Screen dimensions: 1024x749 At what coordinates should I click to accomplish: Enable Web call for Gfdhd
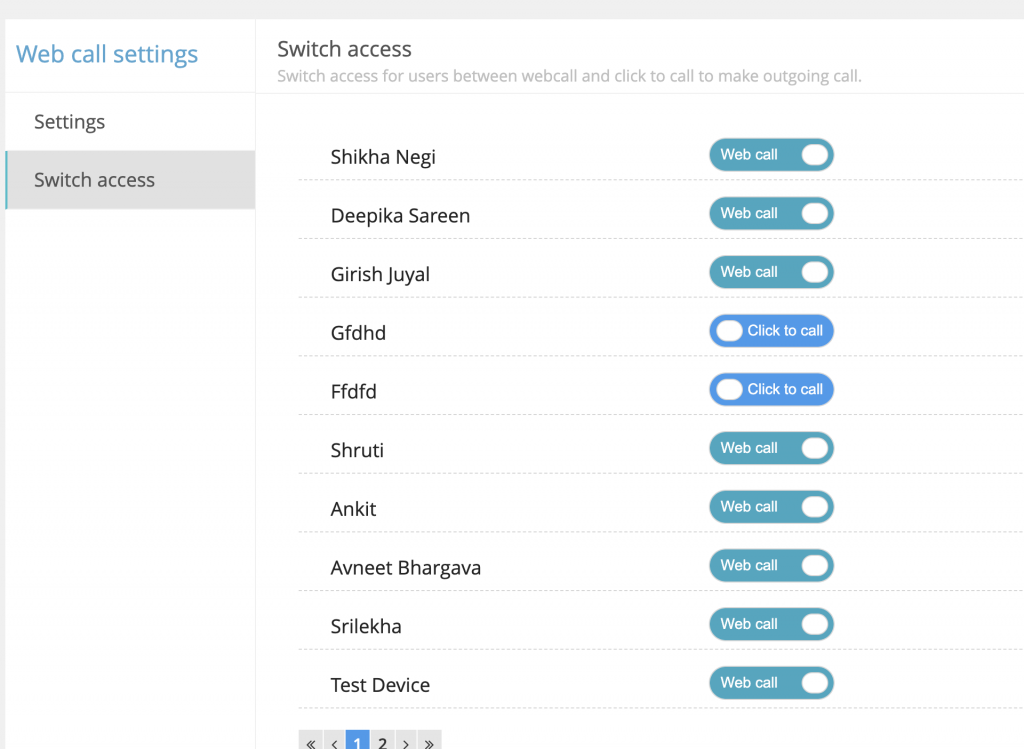pyautogui.click(x=771, y=331)
